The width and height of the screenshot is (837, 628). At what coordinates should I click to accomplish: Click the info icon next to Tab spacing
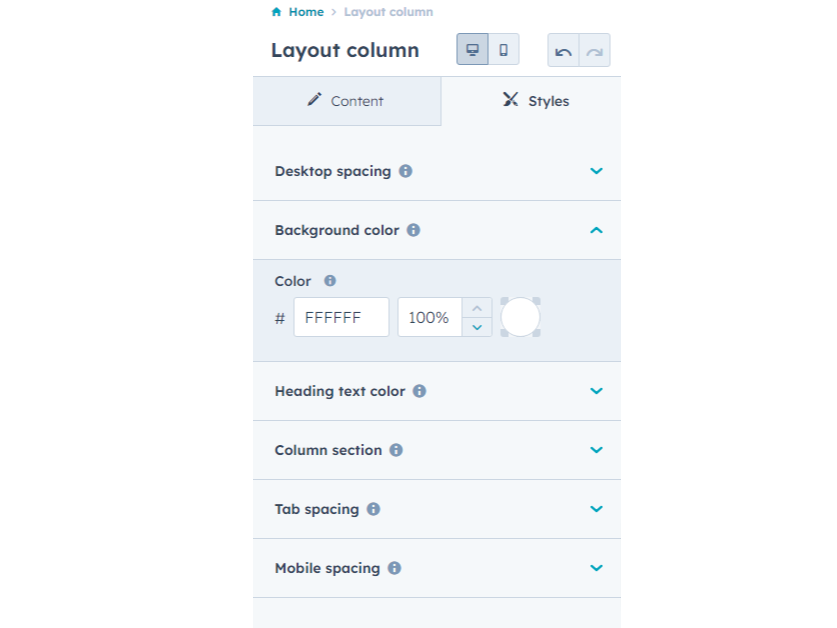(x=372, y=509)
